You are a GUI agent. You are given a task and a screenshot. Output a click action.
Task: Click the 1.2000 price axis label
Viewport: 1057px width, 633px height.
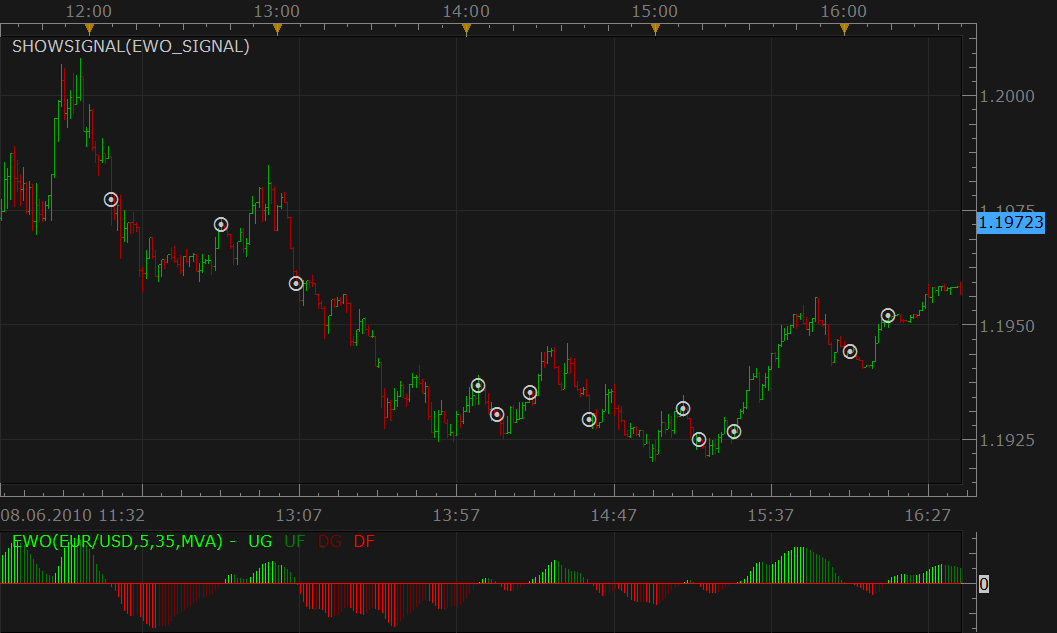coord(1006,96)
